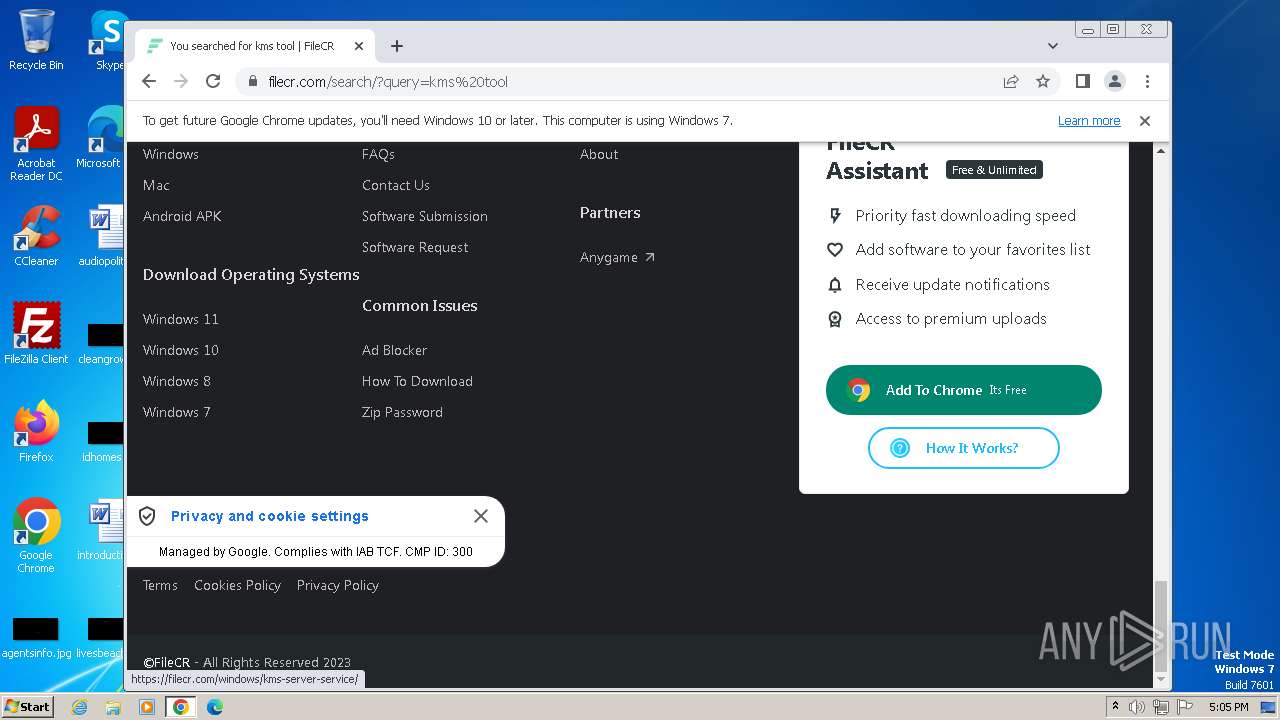The image size is (1280, 720).
Task: Select agentsinfo.jpg desktop file
Action: (x=36, y=637)
